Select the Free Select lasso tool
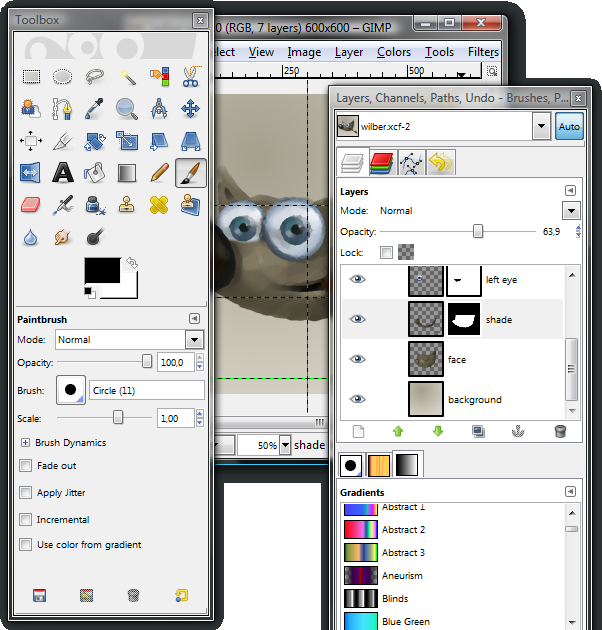 (94, 76)
